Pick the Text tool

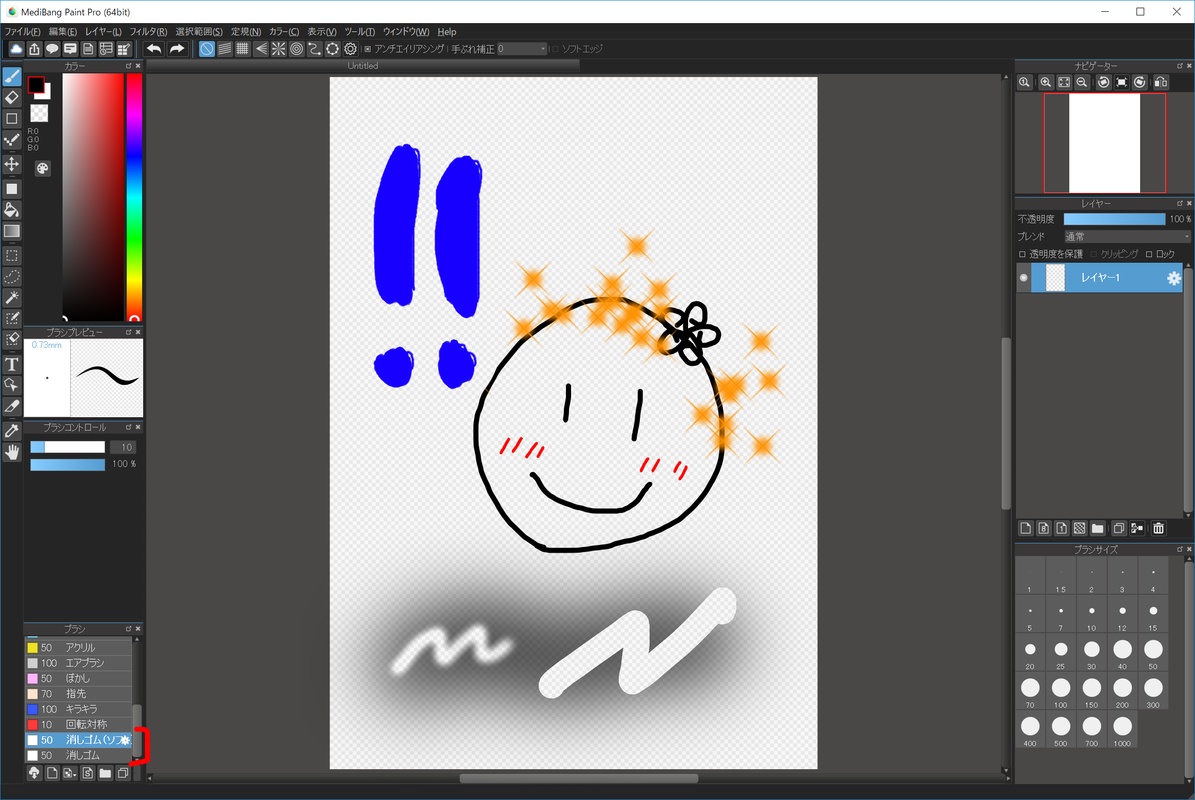[12, 364]
